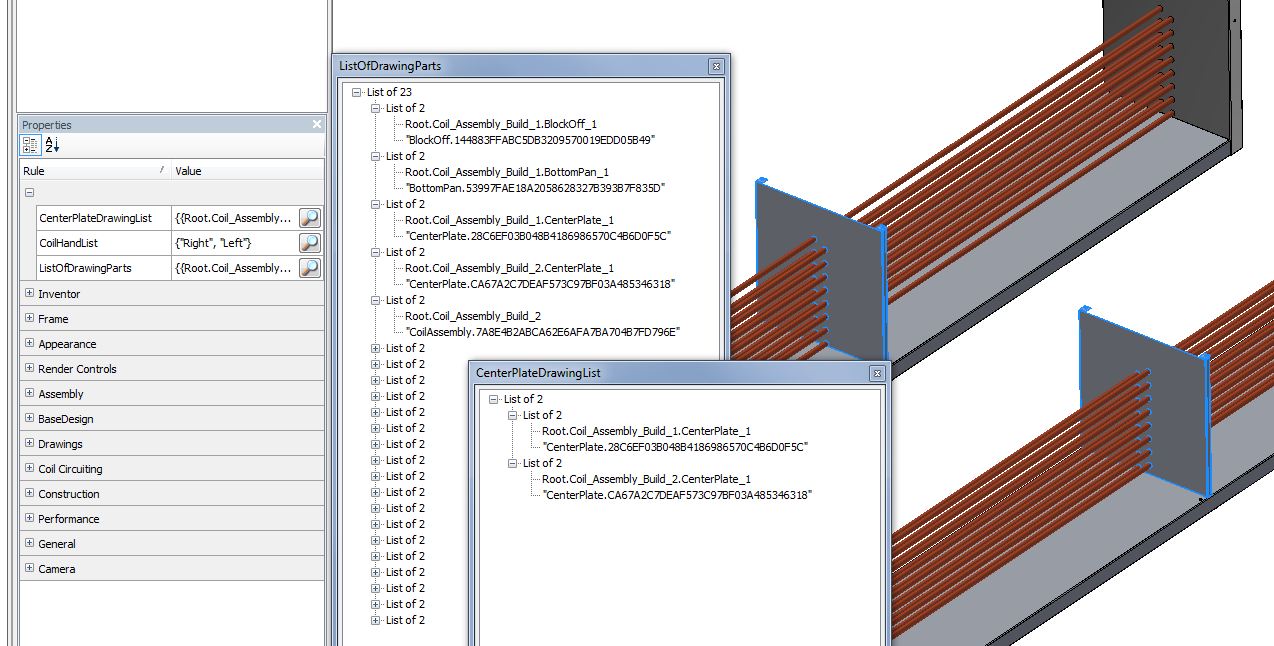Collapse the List of 23 root node
This screenshot has width=1274, height=646.
[x=355, y=92]
